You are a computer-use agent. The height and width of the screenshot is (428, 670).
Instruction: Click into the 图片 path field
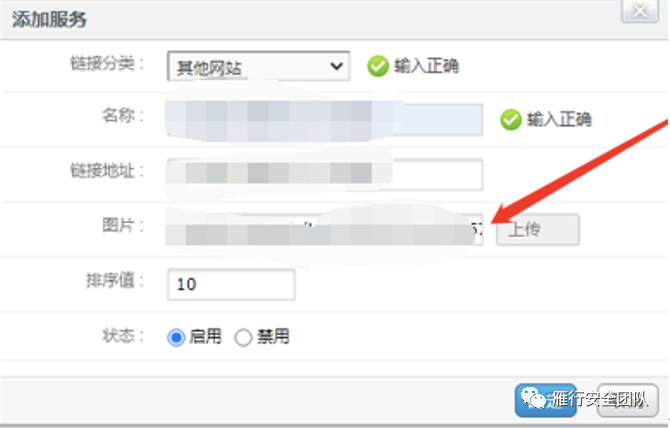tap(325, 229)
